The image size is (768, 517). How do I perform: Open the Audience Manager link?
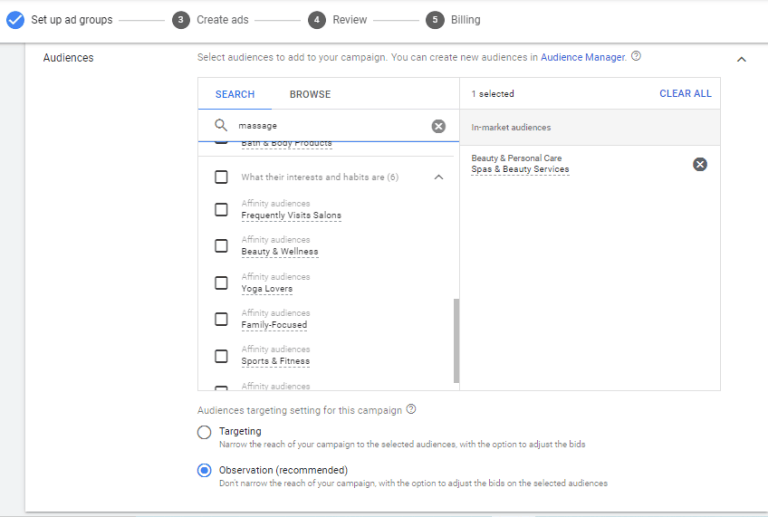tap(583, 57)
